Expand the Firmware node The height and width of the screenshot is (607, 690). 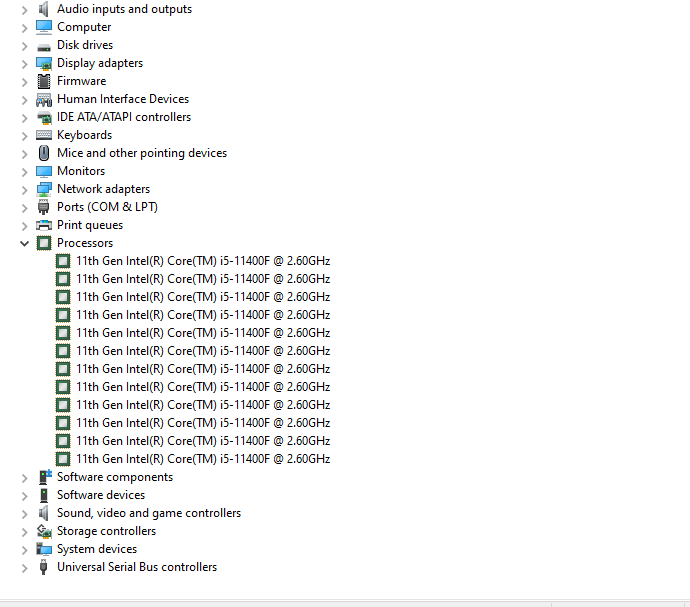tap(25, 82)
